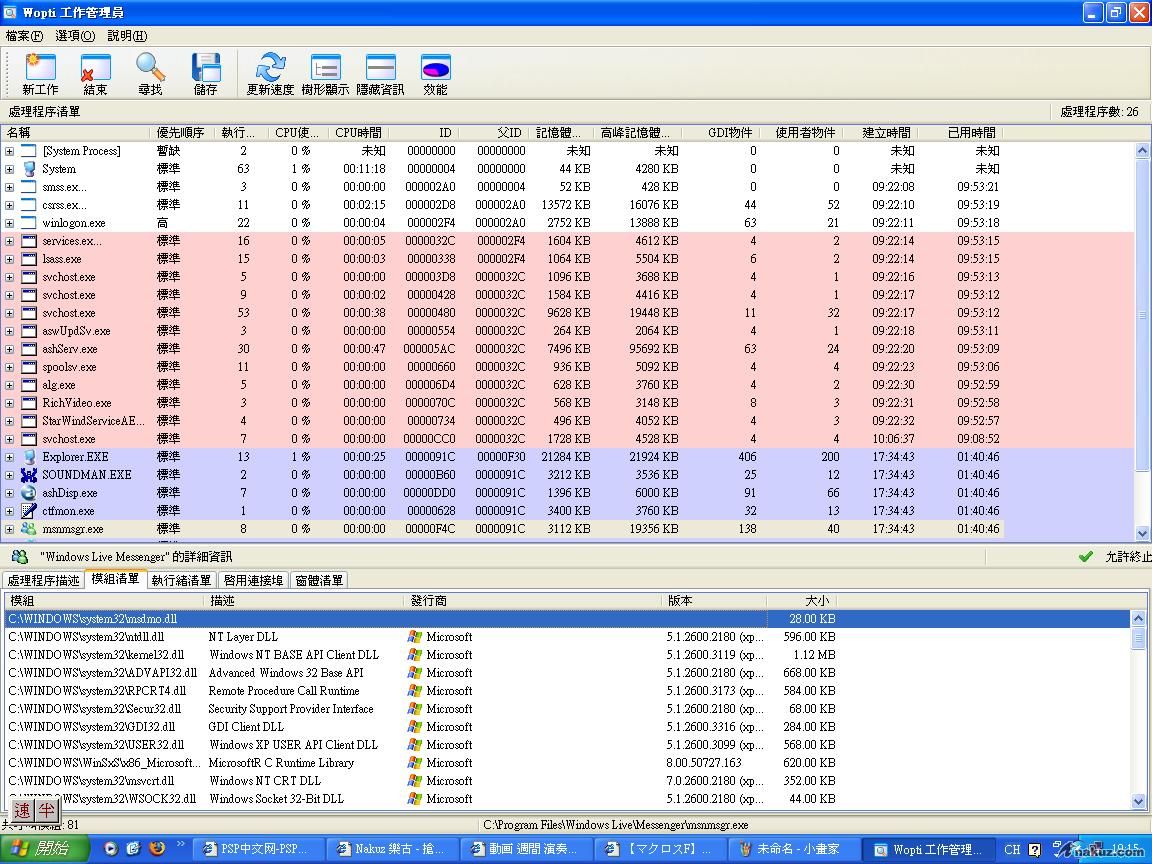Sort by 高峰記憶體 column header
Viewport: 1152px width, 864px height.
pyautogui.click(x=636, y=132)
